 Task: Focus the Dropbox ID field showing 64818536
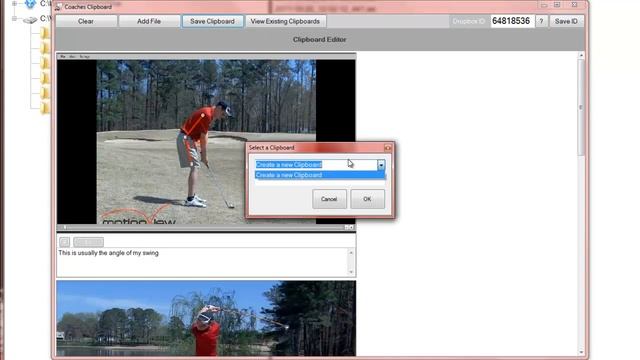(511, 21)
